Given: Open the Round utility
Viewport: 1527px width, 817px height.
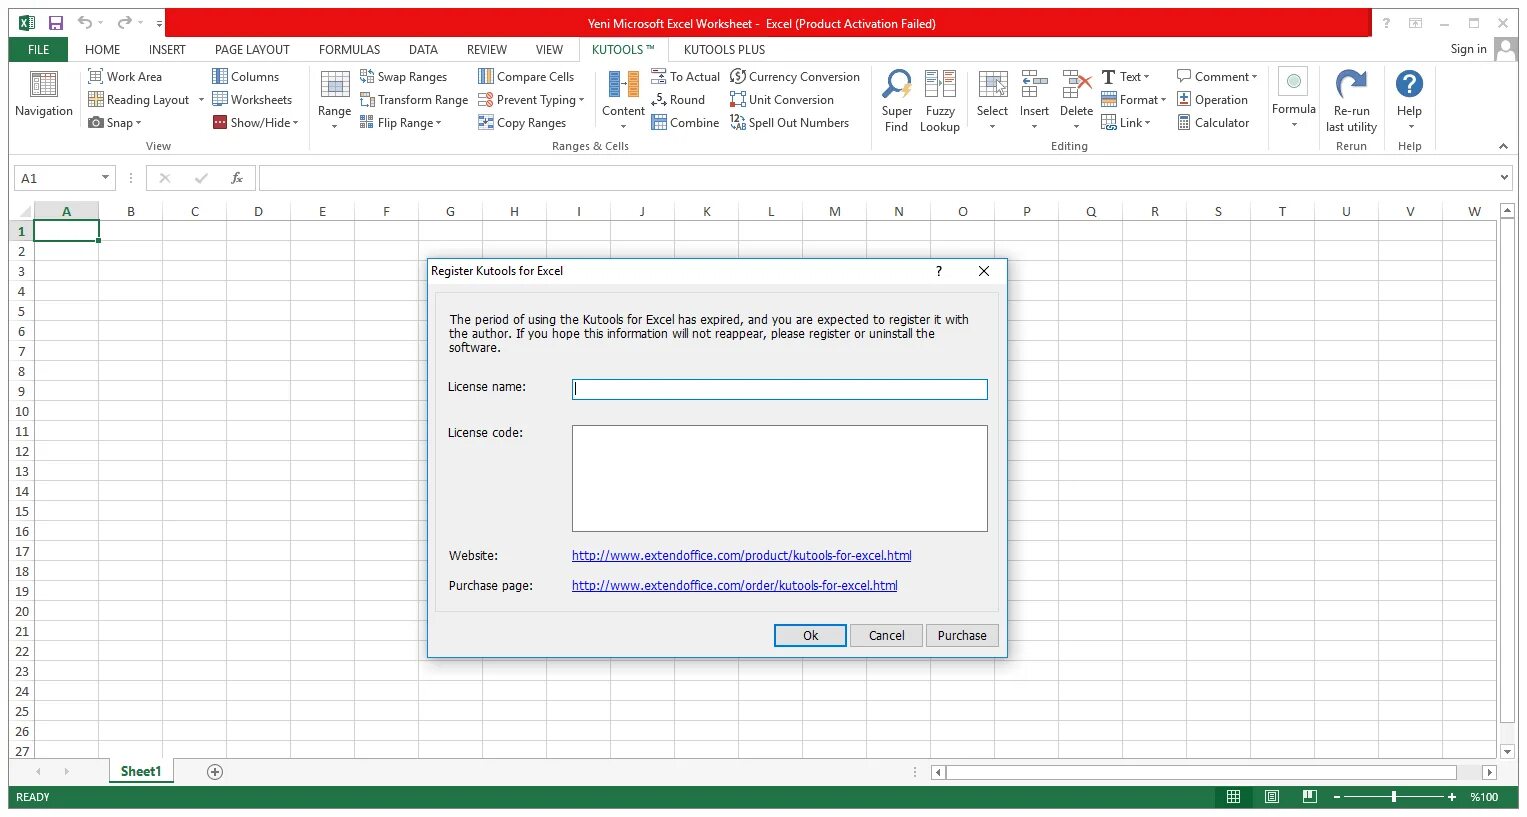Looking at the screenshot, I should point(678,99).
